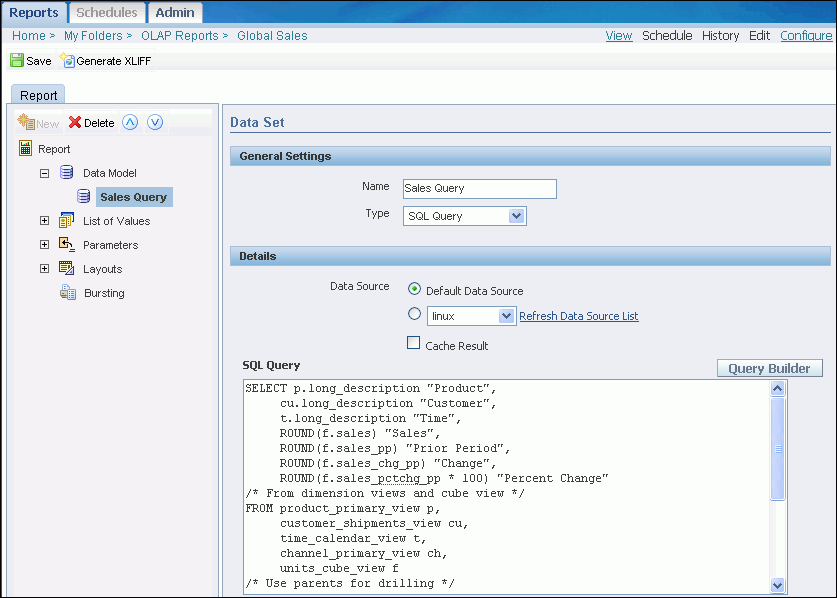The height and width of the screenshot is (598, 837).
Task: Enable the Cache Result checkbox
Action: point(414,344)
